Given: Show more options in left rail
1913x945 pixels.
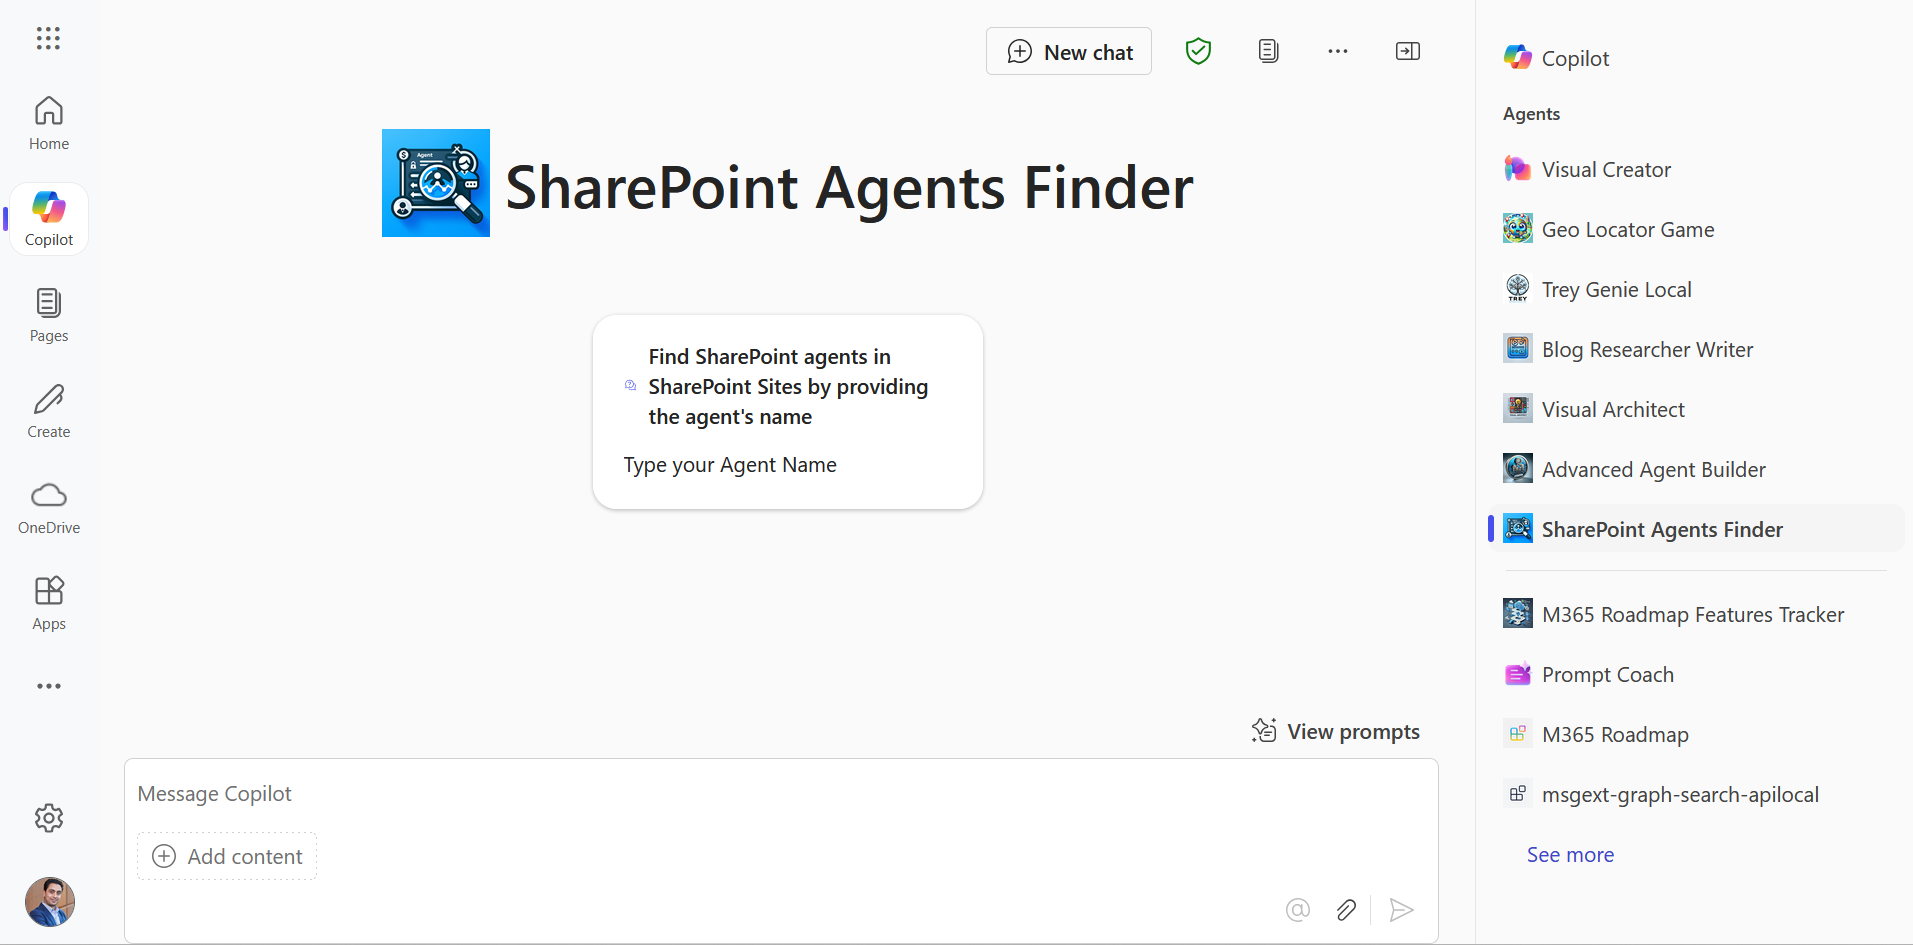Looking at the screenshot, I should click(49, 686).
